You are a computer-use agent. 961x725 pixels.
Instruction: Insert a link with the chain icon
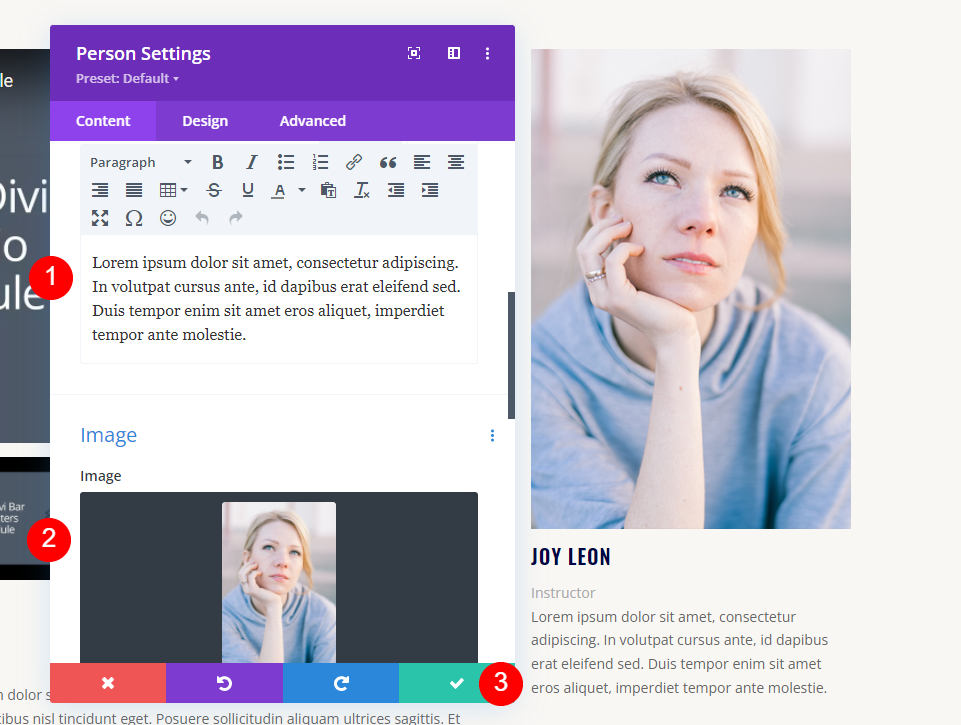354,162
